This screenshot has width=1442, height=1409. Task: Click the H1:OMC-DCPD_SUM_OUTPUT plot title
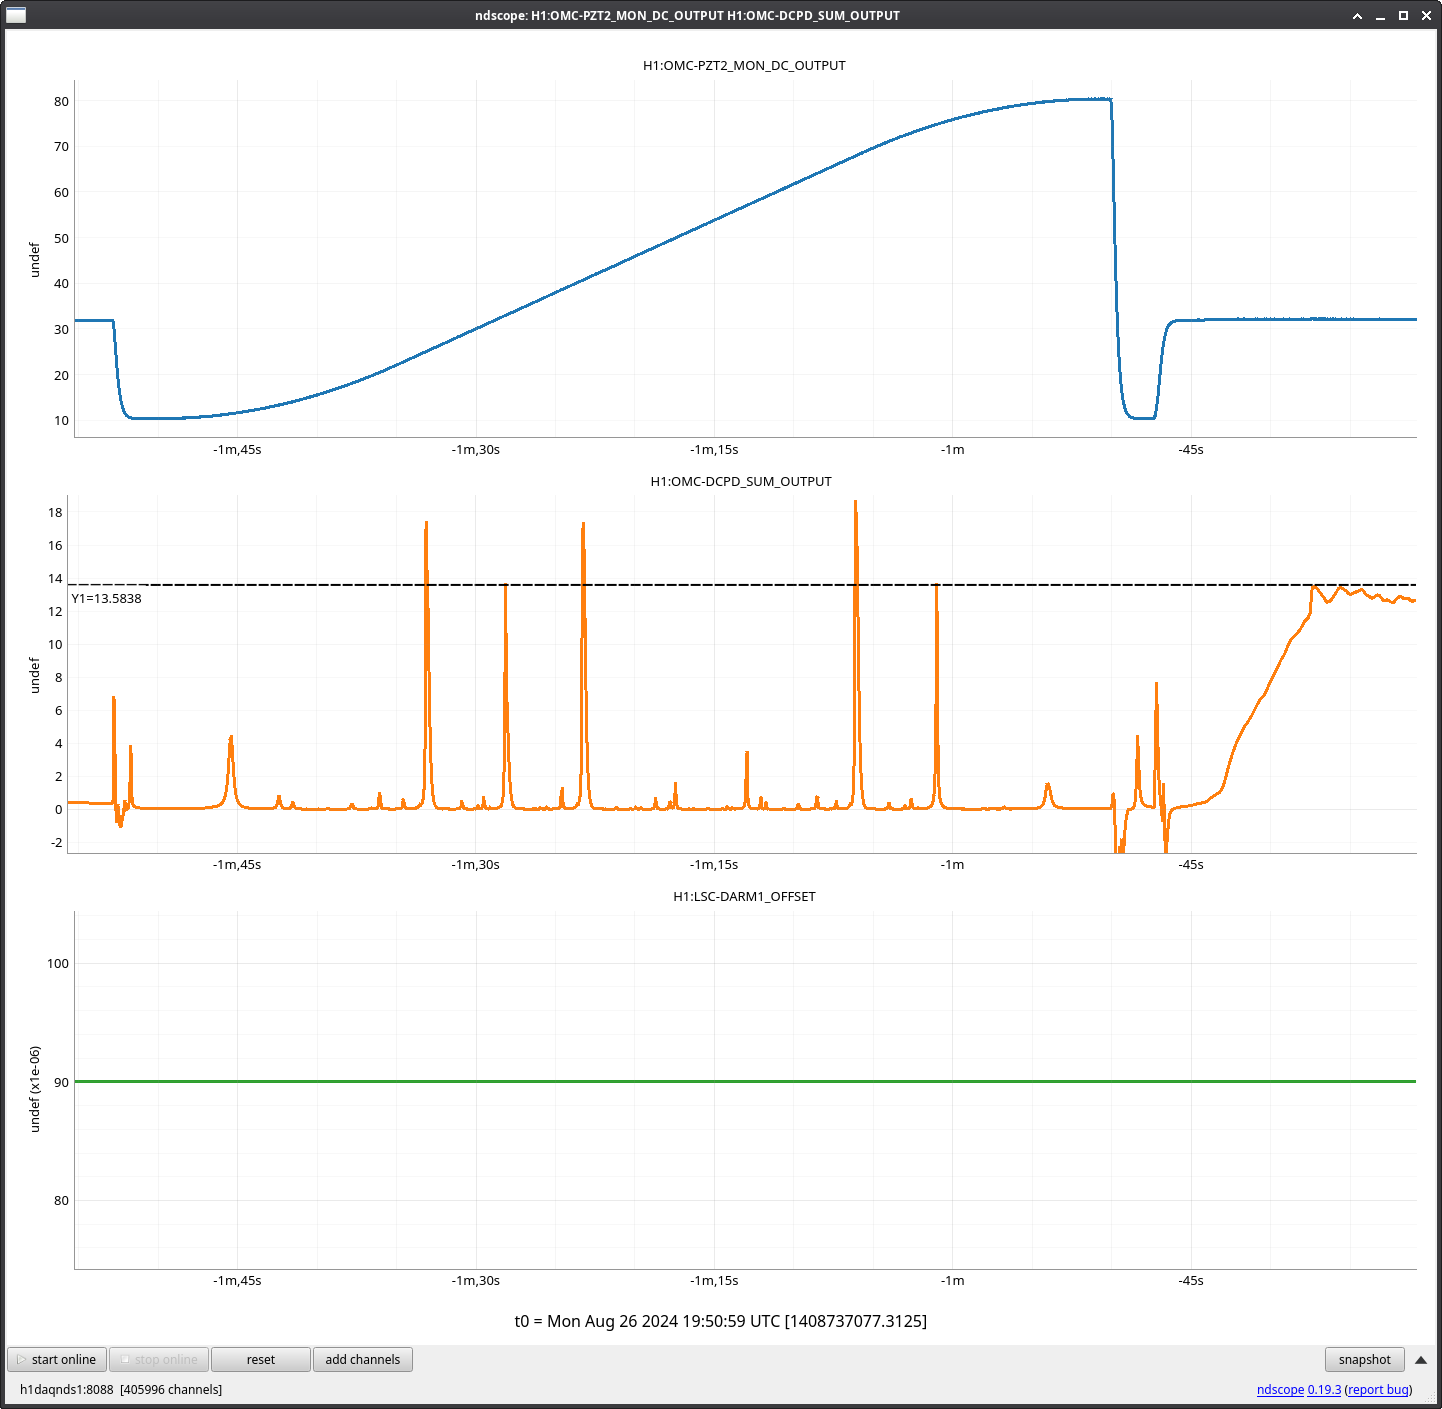click(x=741, y=481)
